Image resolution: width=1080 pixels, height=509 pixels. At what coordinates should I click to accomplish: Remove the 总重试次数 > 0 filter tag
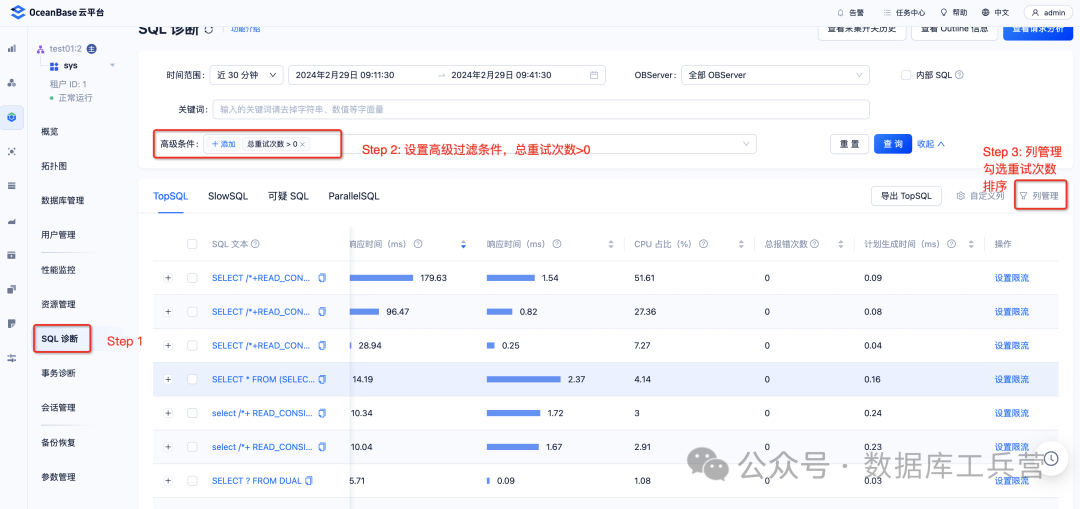[x=302, y=144]
